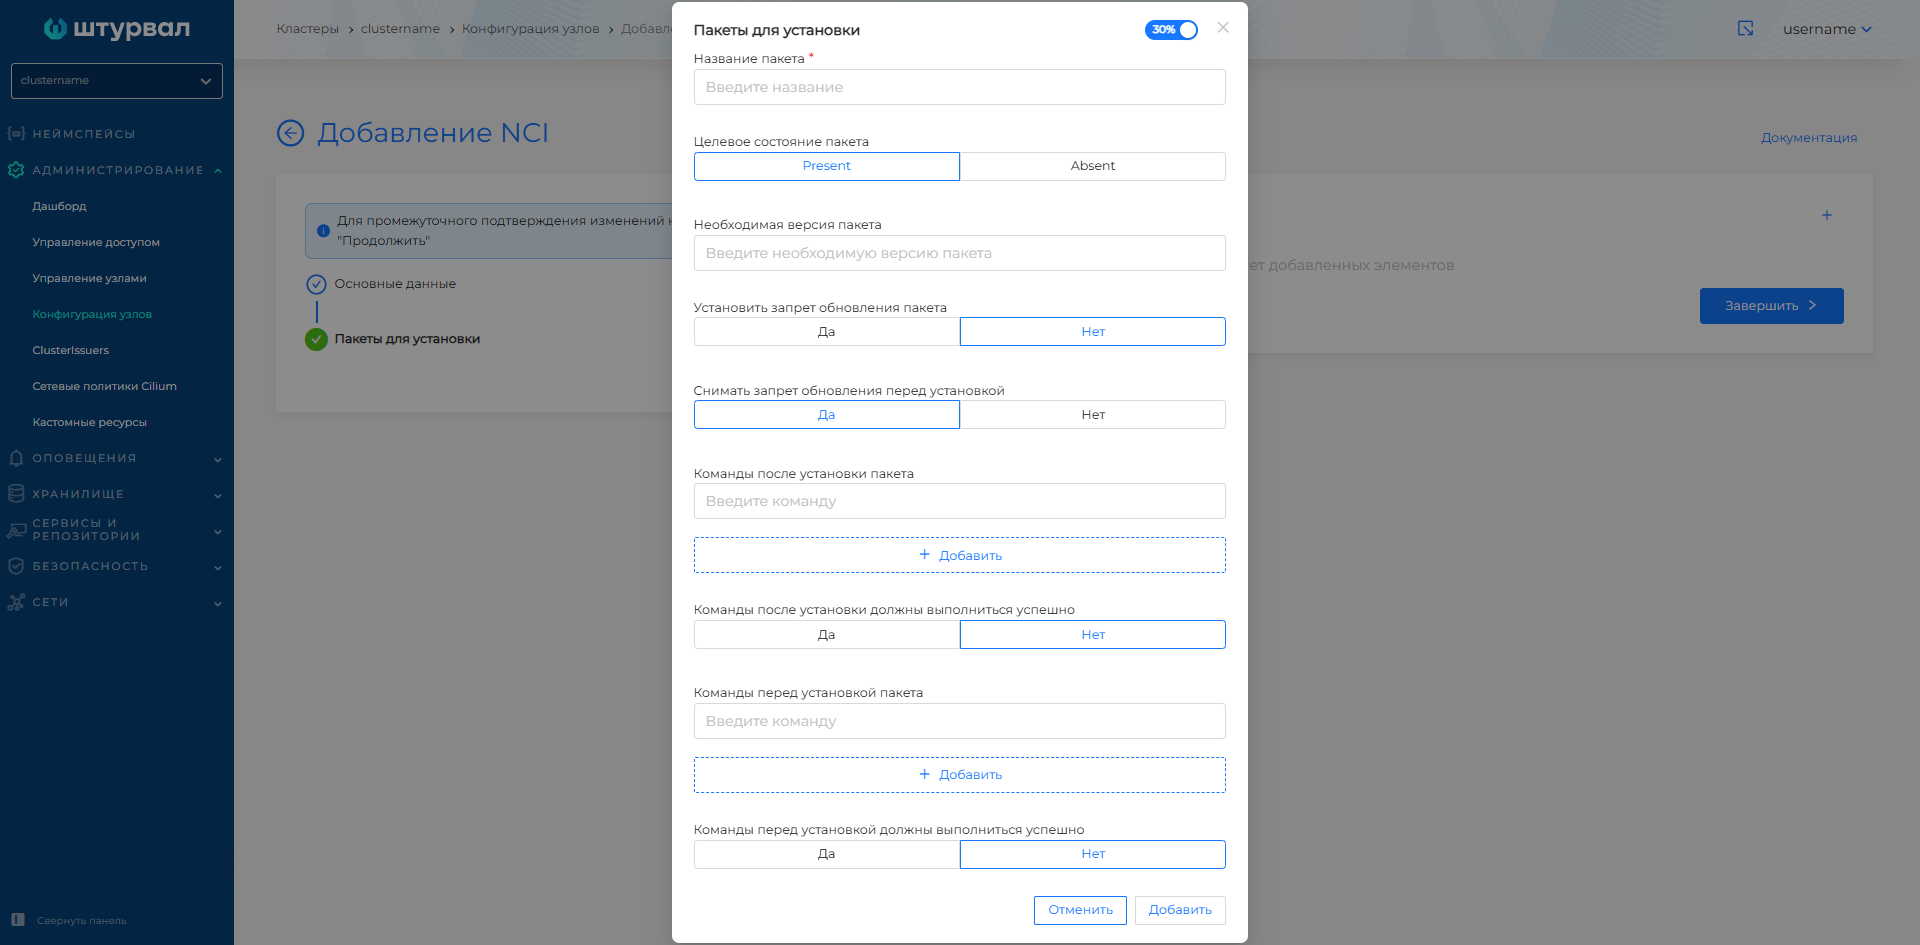1920x945 pixels.
Task: Select Нет for снимать запрет обновления
Action: pos(1092,414)
